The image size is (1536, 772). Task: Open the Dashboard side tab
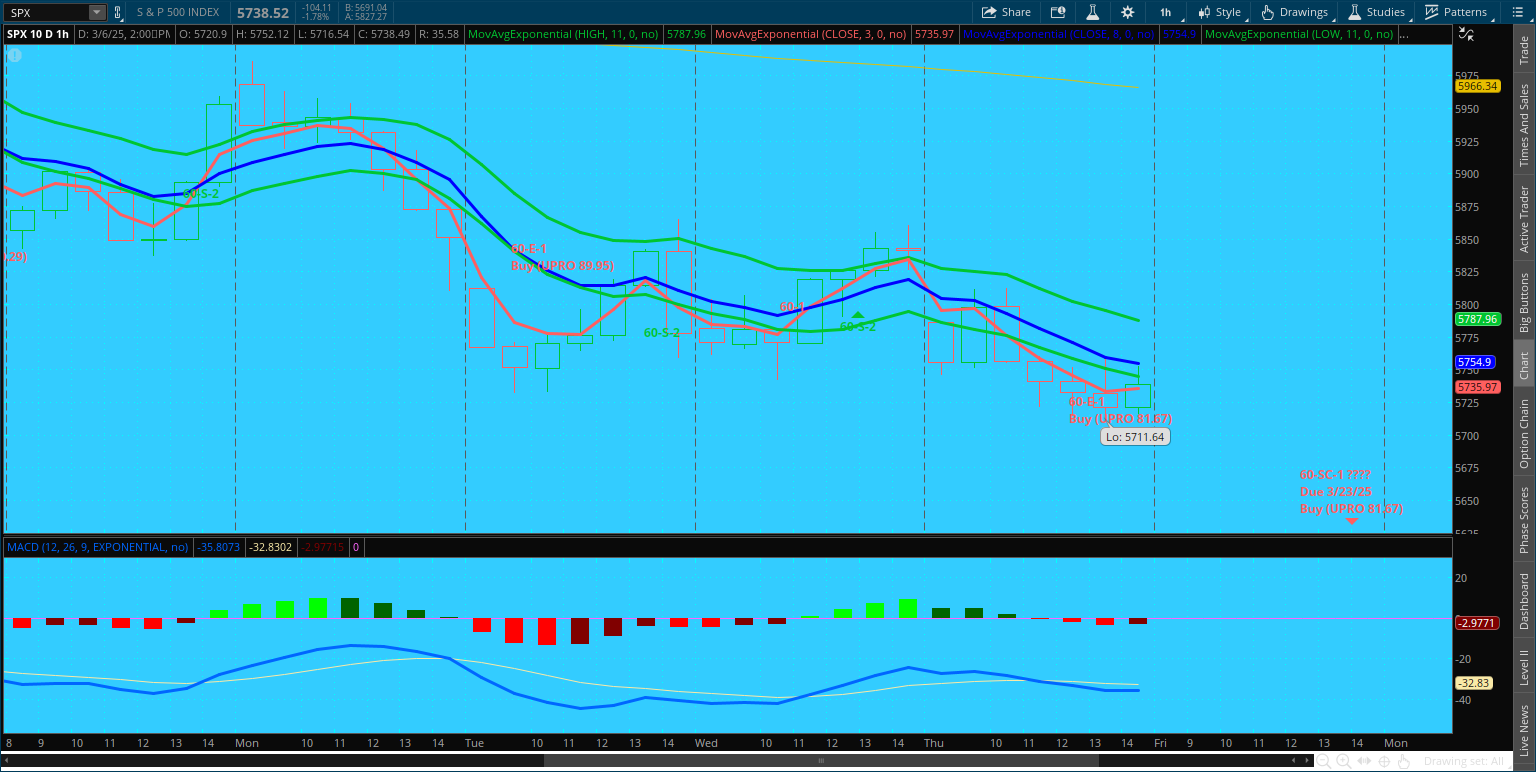(x=1524, y=601)
